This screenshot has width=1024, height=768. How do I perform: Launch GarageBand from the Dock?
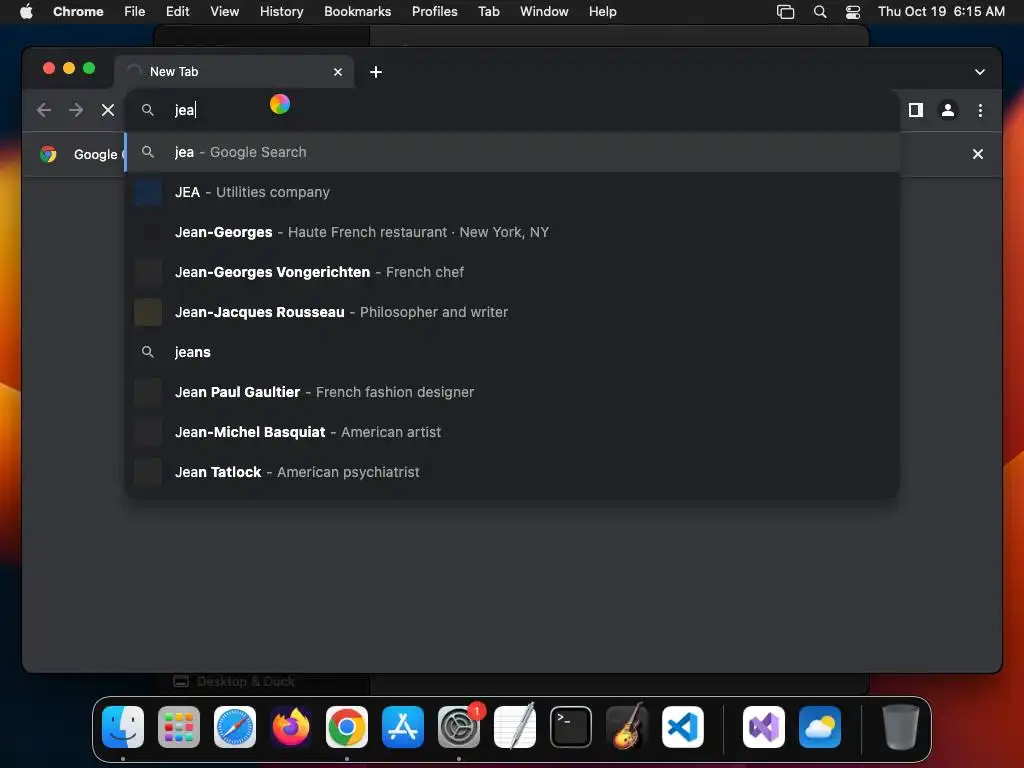coord(627,727)
